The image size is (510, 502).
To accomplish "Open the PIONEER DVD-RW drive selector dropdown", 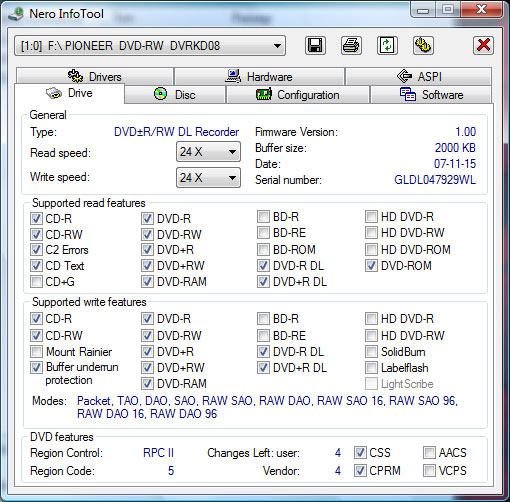I will [150, 46].
